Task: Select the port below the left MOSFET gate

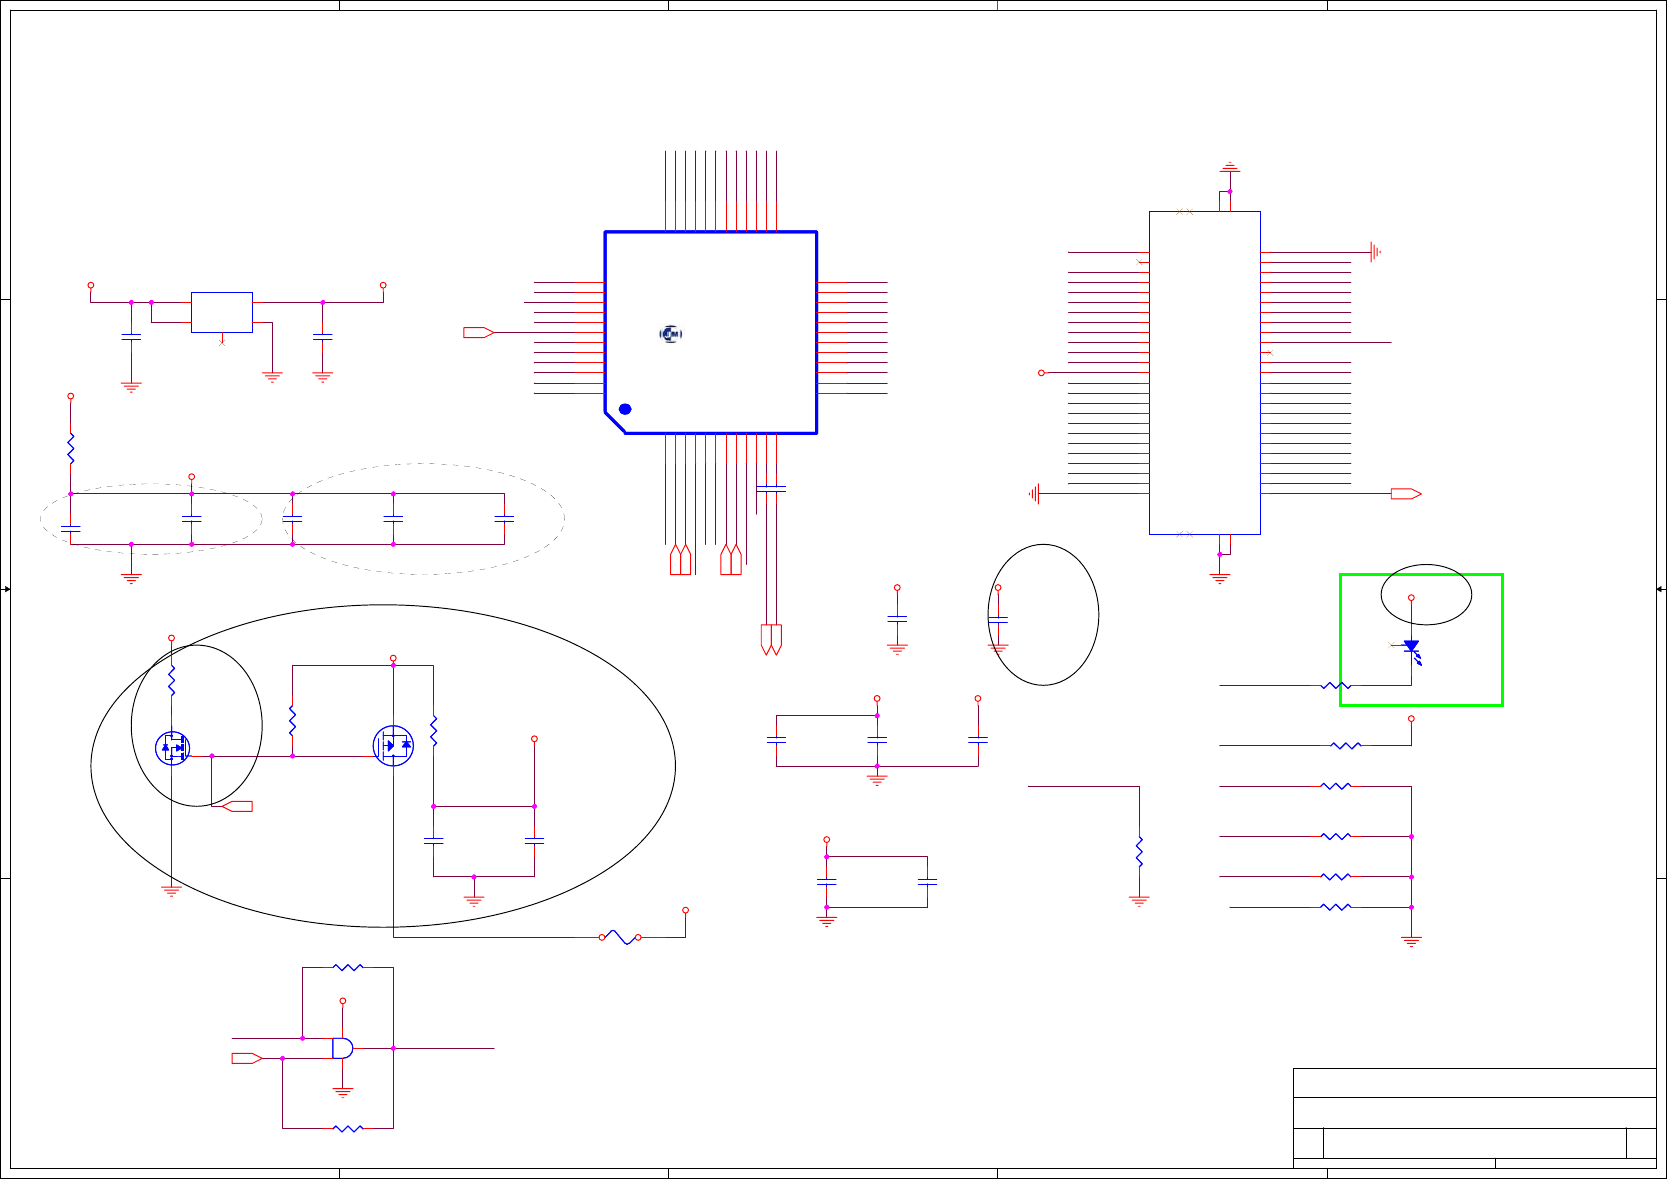Action: 237,806
